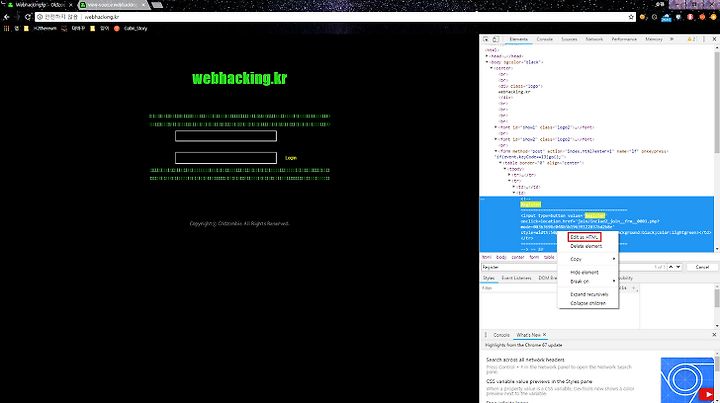Select the Elements panel tab

518,39
